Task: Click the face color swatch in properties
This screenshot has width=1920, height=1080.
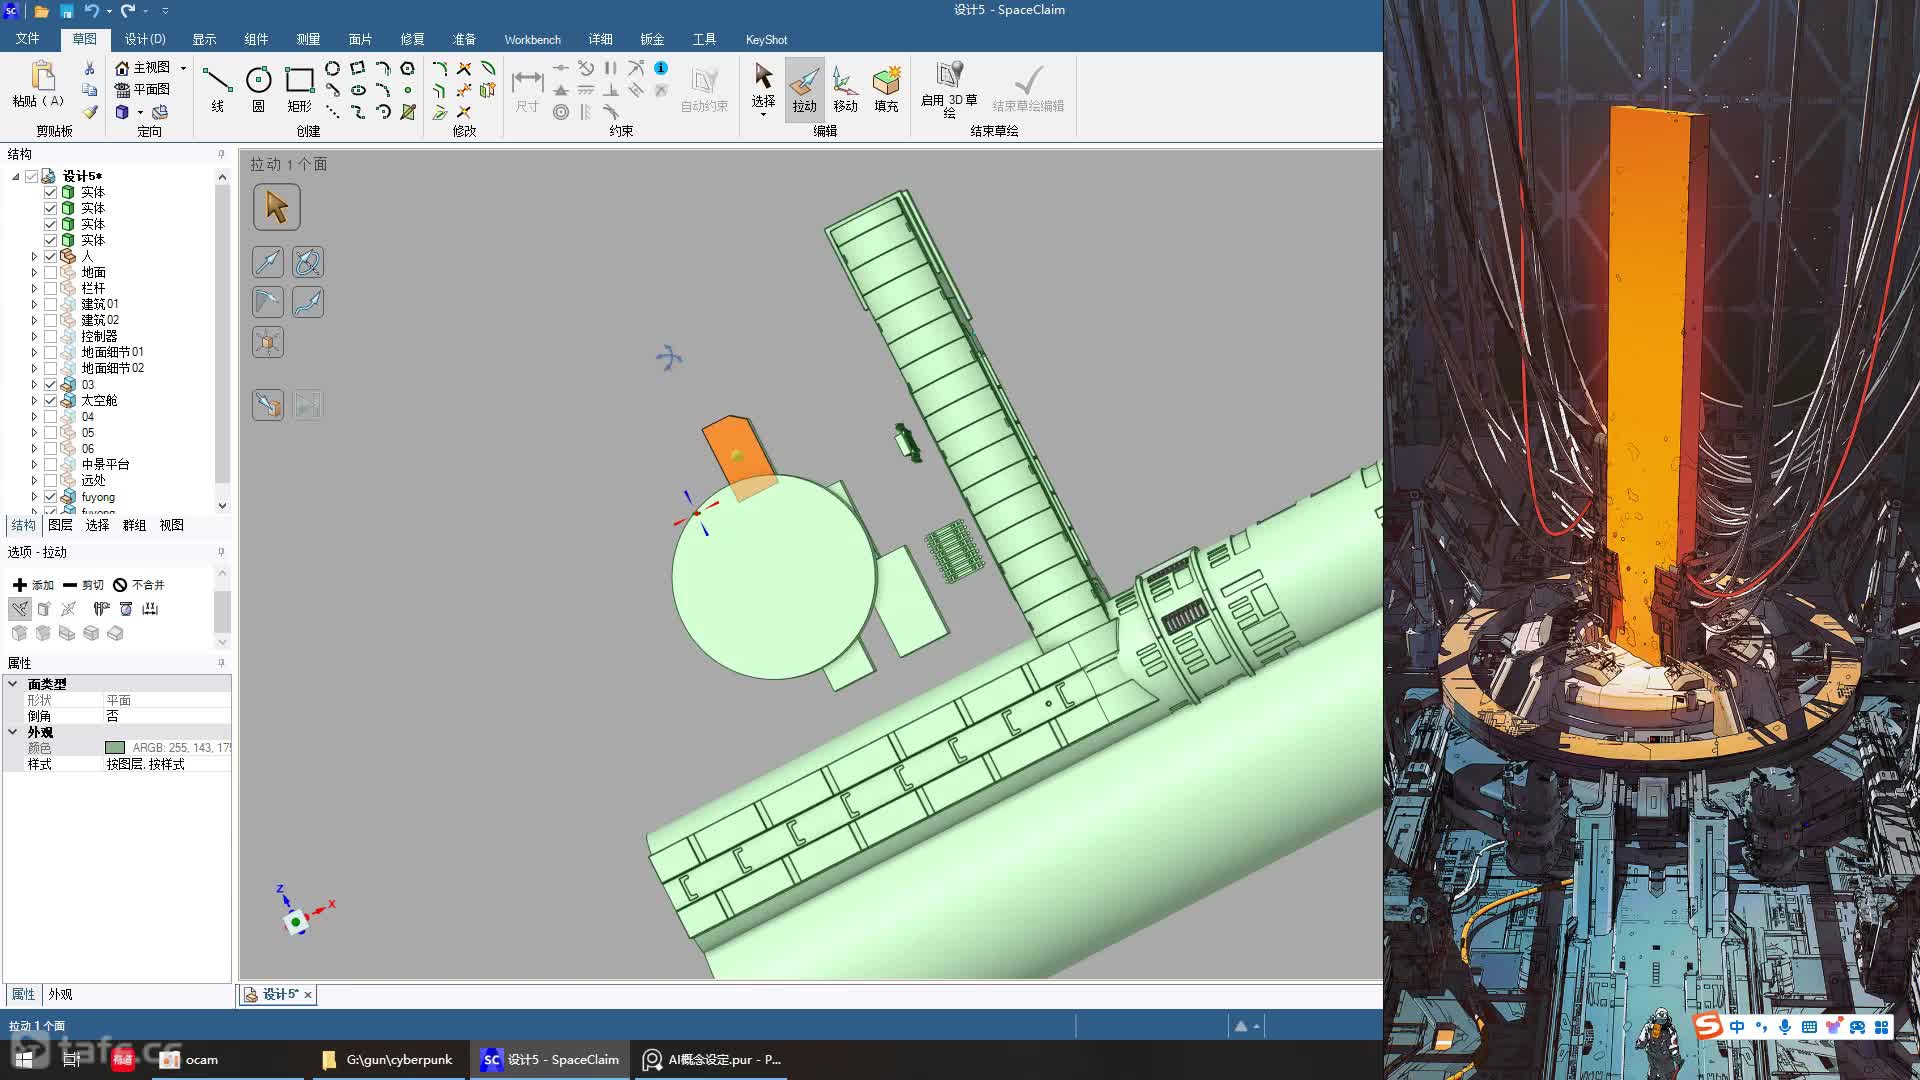Action: [115, 748]
